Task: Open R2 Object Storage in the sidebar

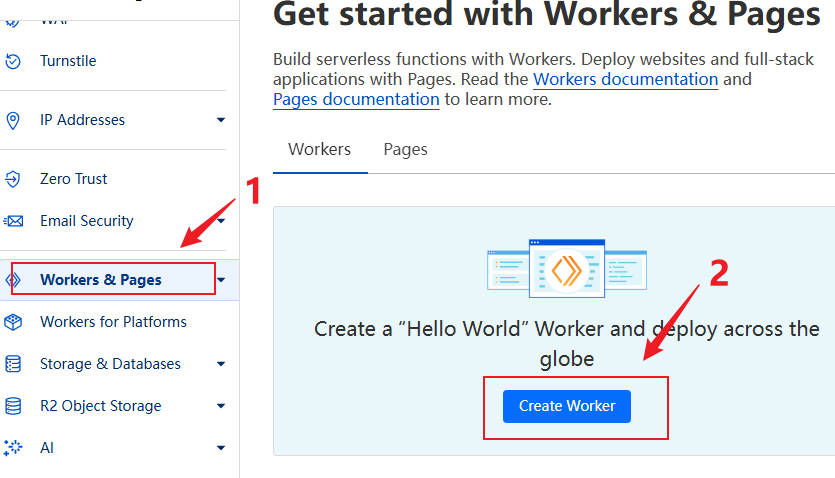Action: click(101, 406)
